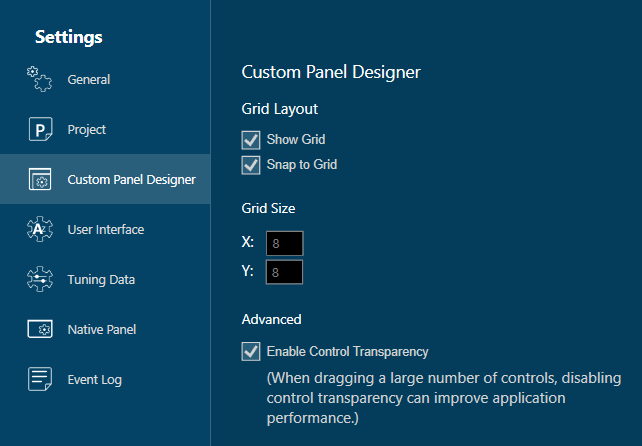Click the Grid Size Y input field
Image resolution: width=642 pixels, height=446 pixels.
click(285, 272)
